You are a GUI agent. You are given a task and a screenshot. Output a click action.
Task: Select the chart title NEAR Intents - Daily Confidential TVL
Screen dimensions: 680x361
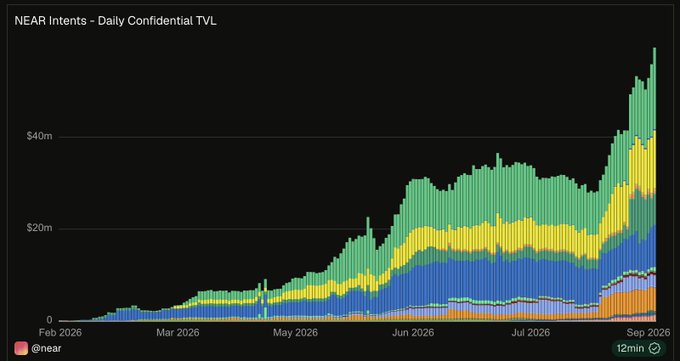115,21
